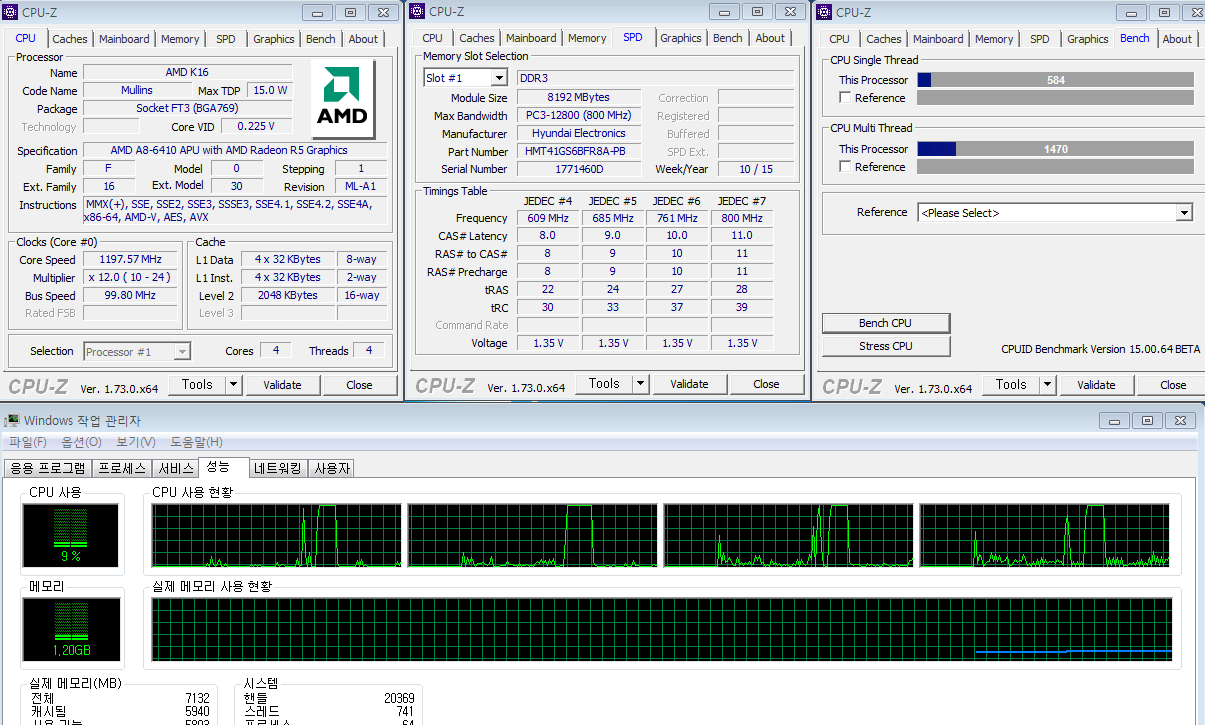Click Task Manager icon in its title bar
Image resolution: width=1205 pixels, height=725 pixels.
coord(13,421)
